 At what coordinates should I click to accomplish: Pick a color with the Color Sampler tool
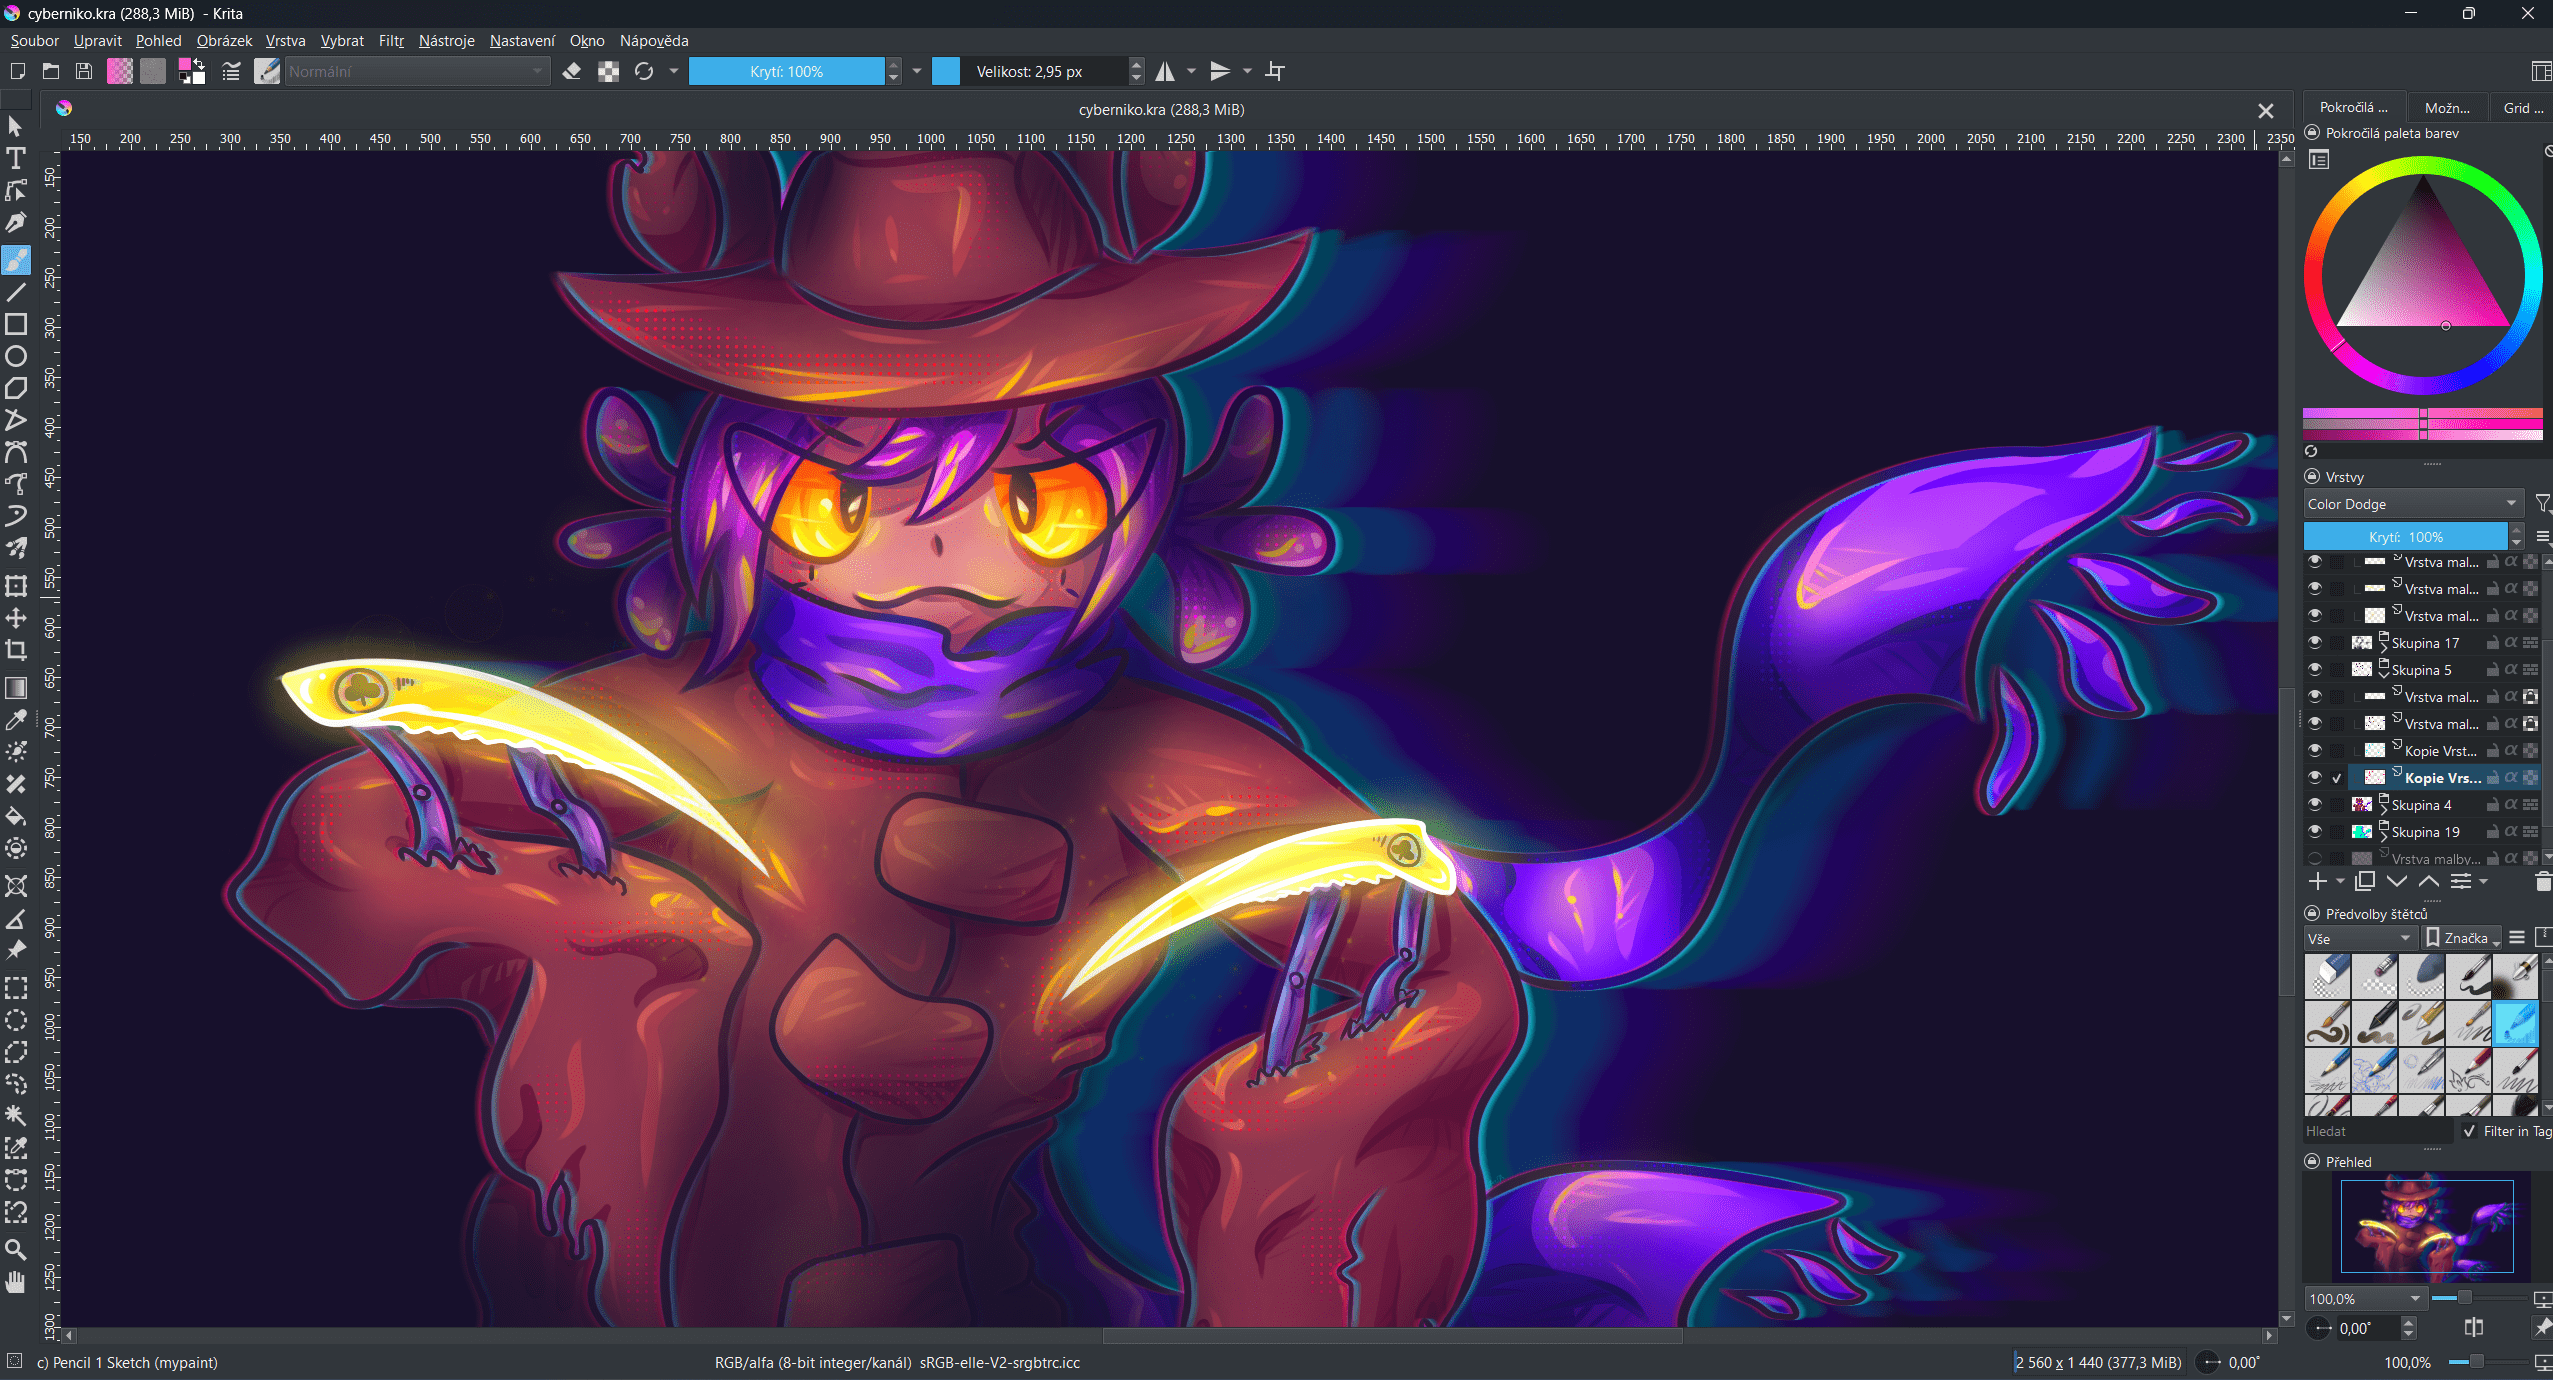click(x=16, y=719)
